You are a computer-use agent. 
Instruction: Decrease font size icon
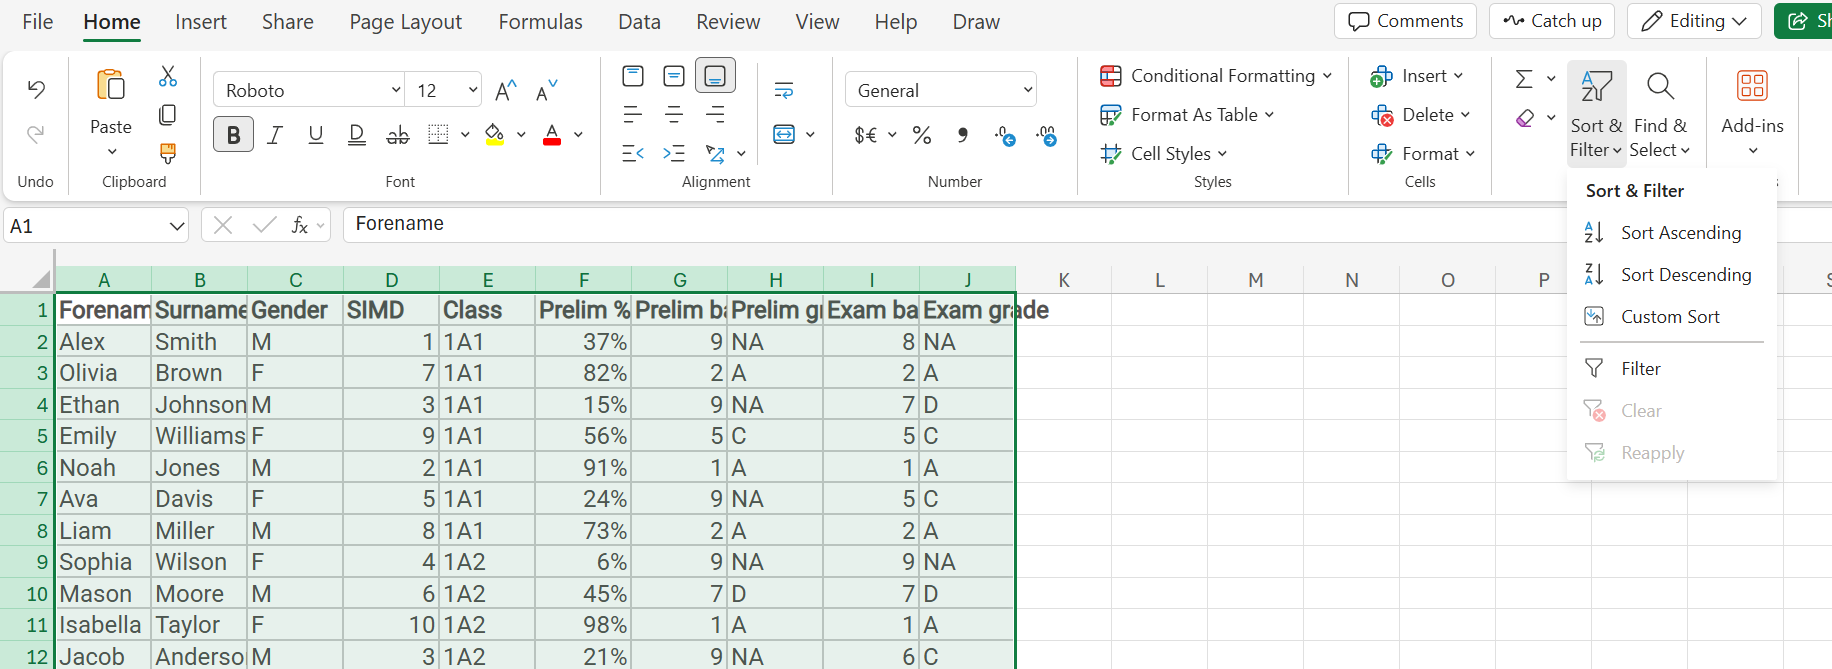click(x=547, y=91)
